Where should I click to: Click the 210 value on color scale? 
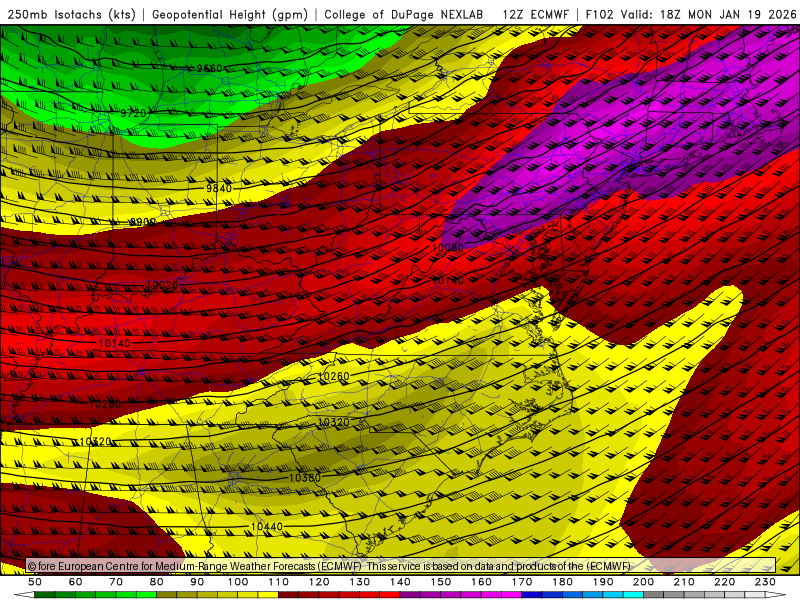684,582
